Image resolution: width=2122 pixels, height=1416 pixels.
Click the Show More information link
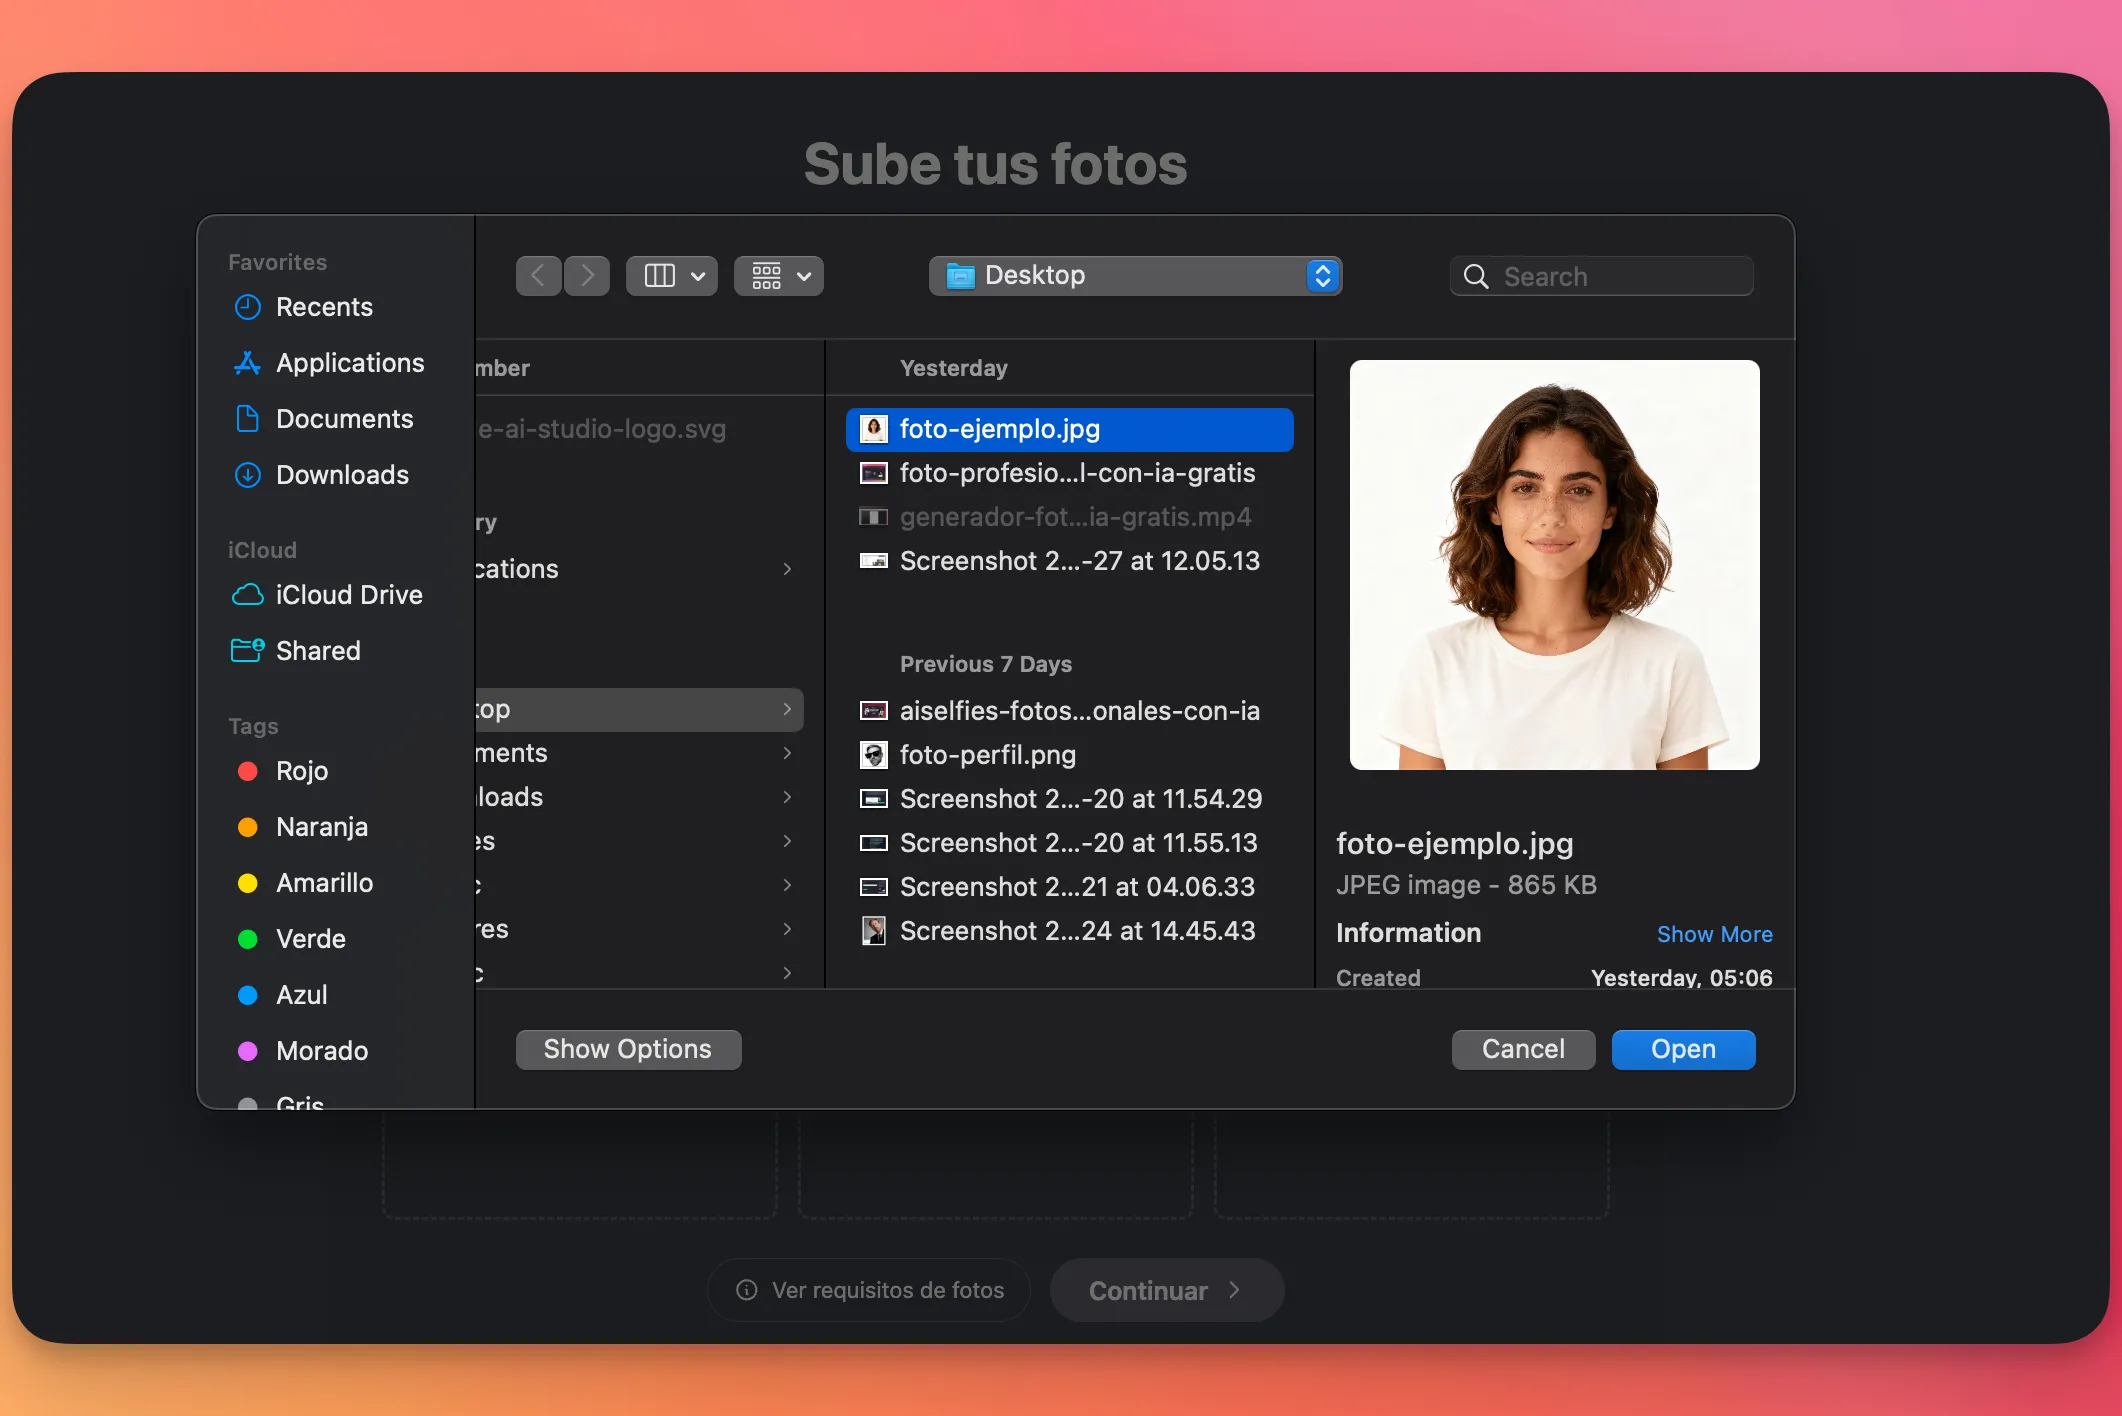pos(1714,934)
